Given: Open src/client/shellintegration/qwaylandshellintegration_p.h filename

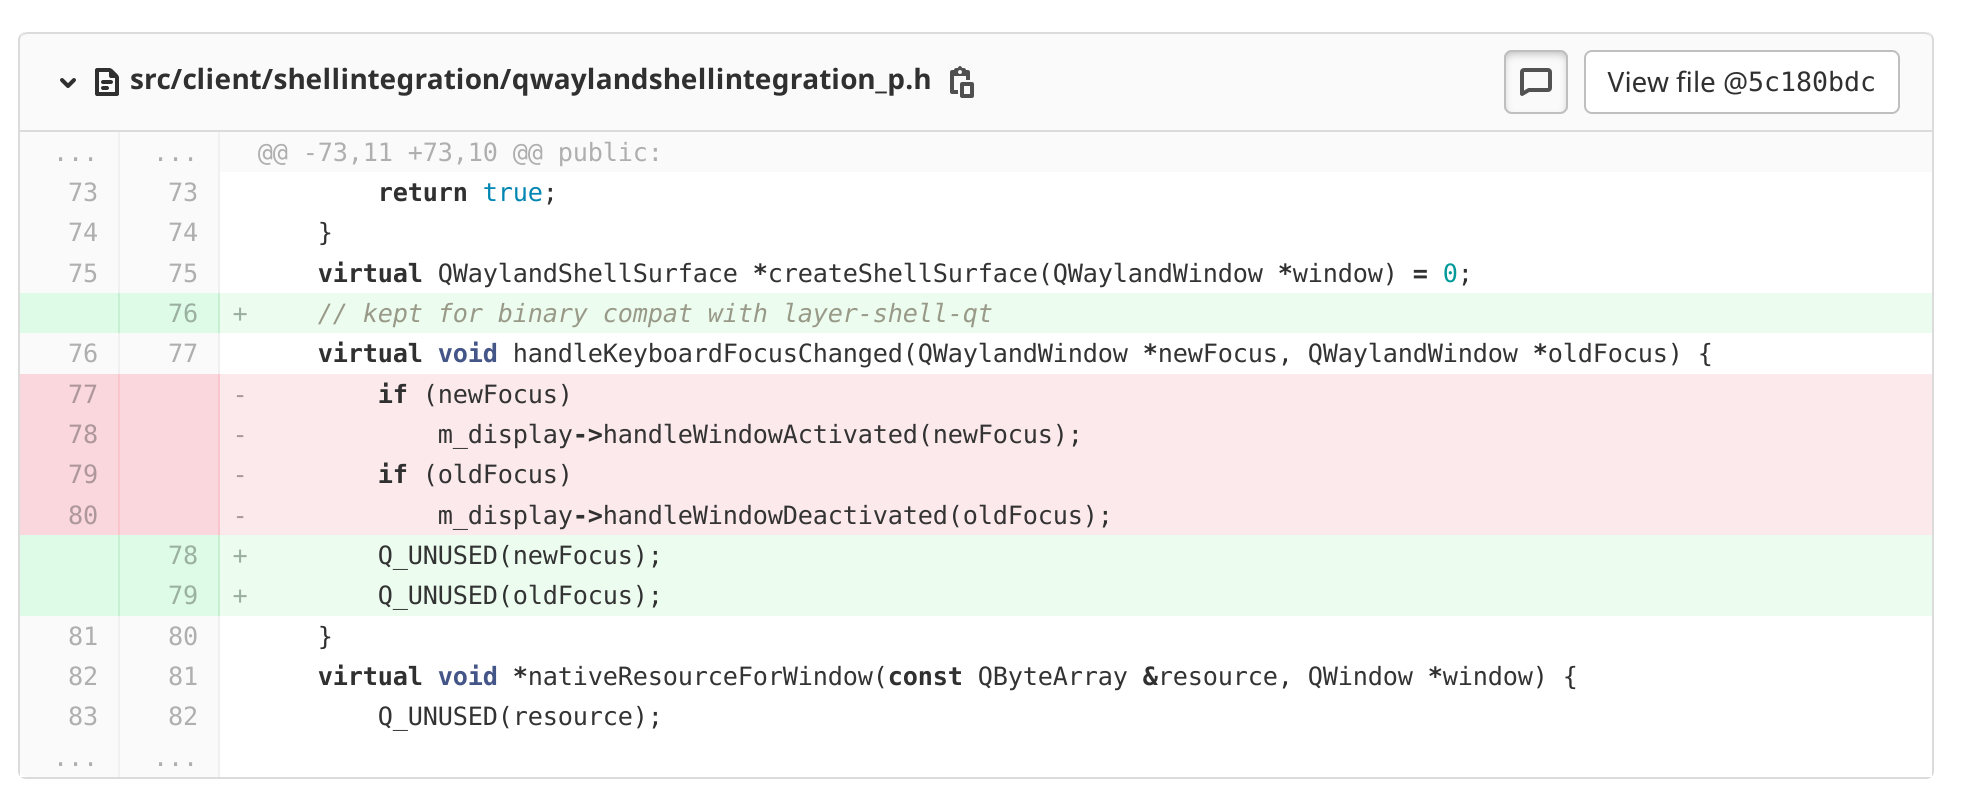Looking at the screenshot, I should point(529,82).
